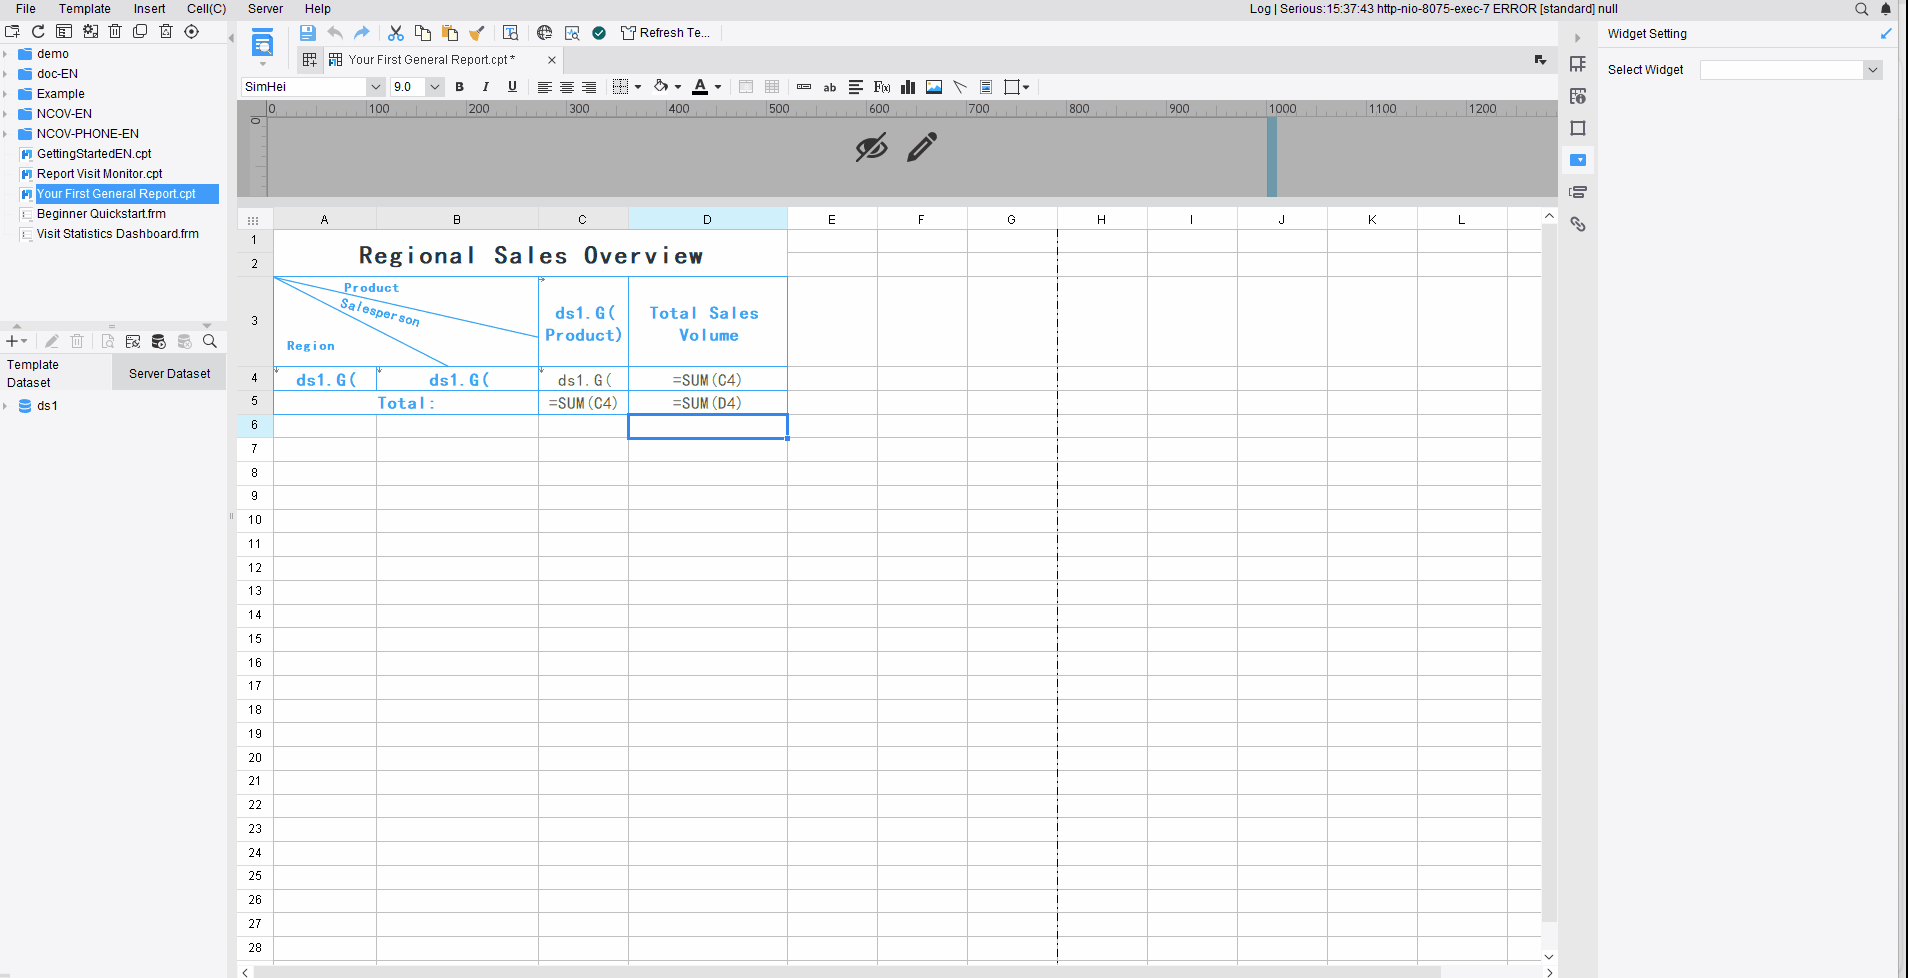Viewport: 1908px width, 978px height.
Task: Open the Server menu
Action: click(x=265, y=9)
